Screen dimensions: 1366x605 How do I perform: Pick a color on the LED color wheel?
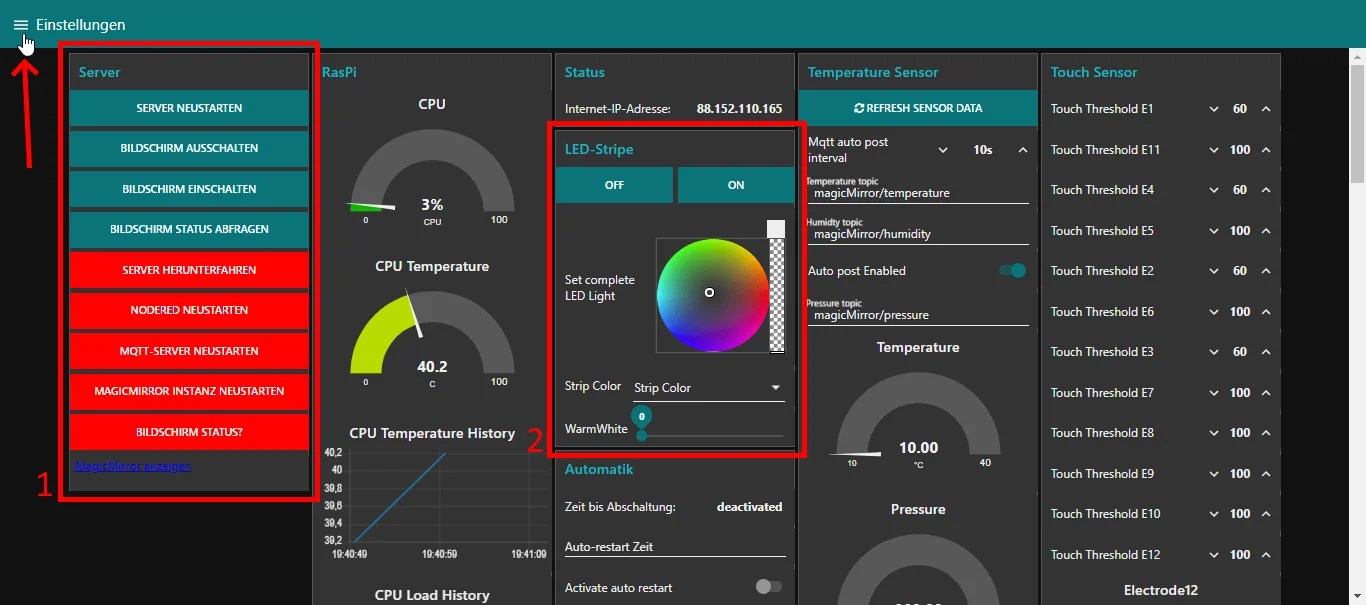pyautogui.click(x=710, y=293)
